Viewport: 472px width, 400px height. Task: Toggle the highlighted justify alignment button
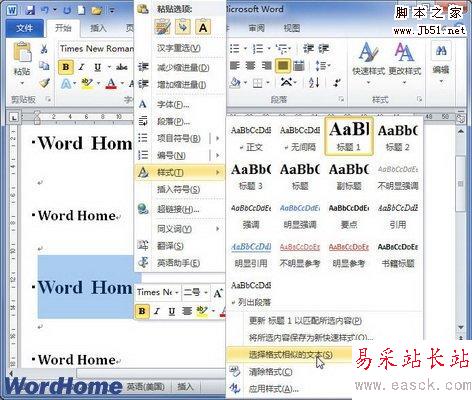[x=283, y=66]
